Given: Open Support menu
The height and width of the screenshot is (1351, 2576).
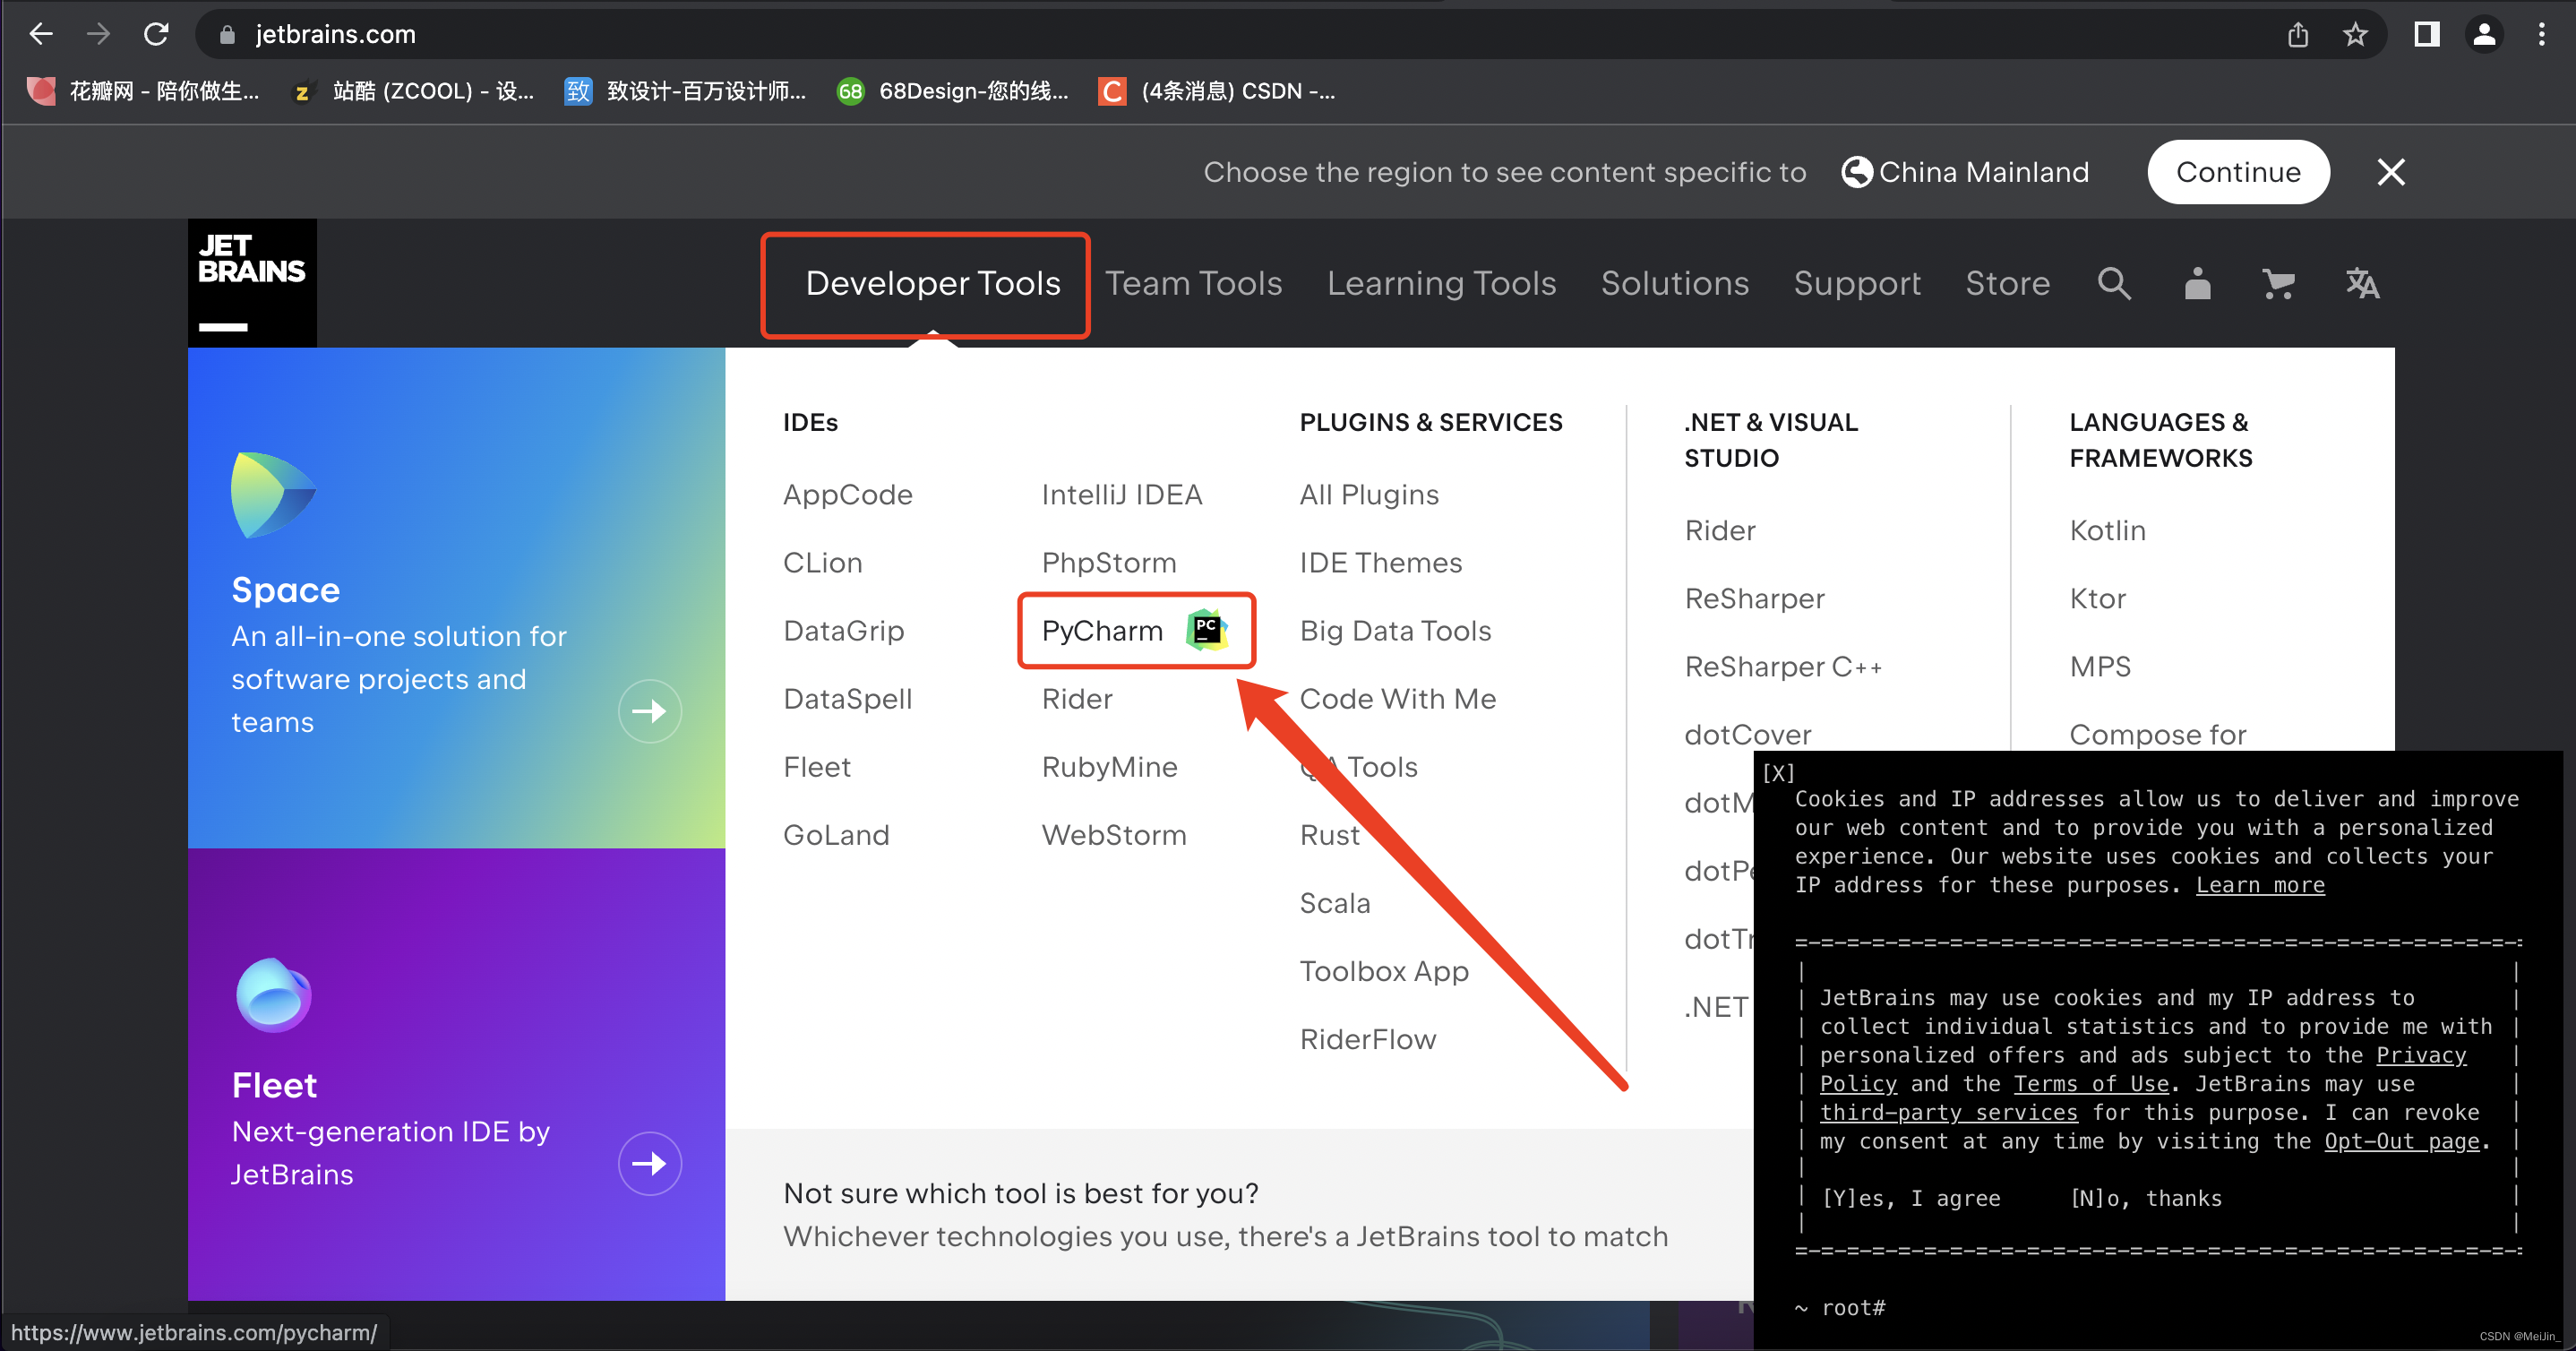Looking at the screenshot, I should pyautogui.click(x=1857, y=283).
